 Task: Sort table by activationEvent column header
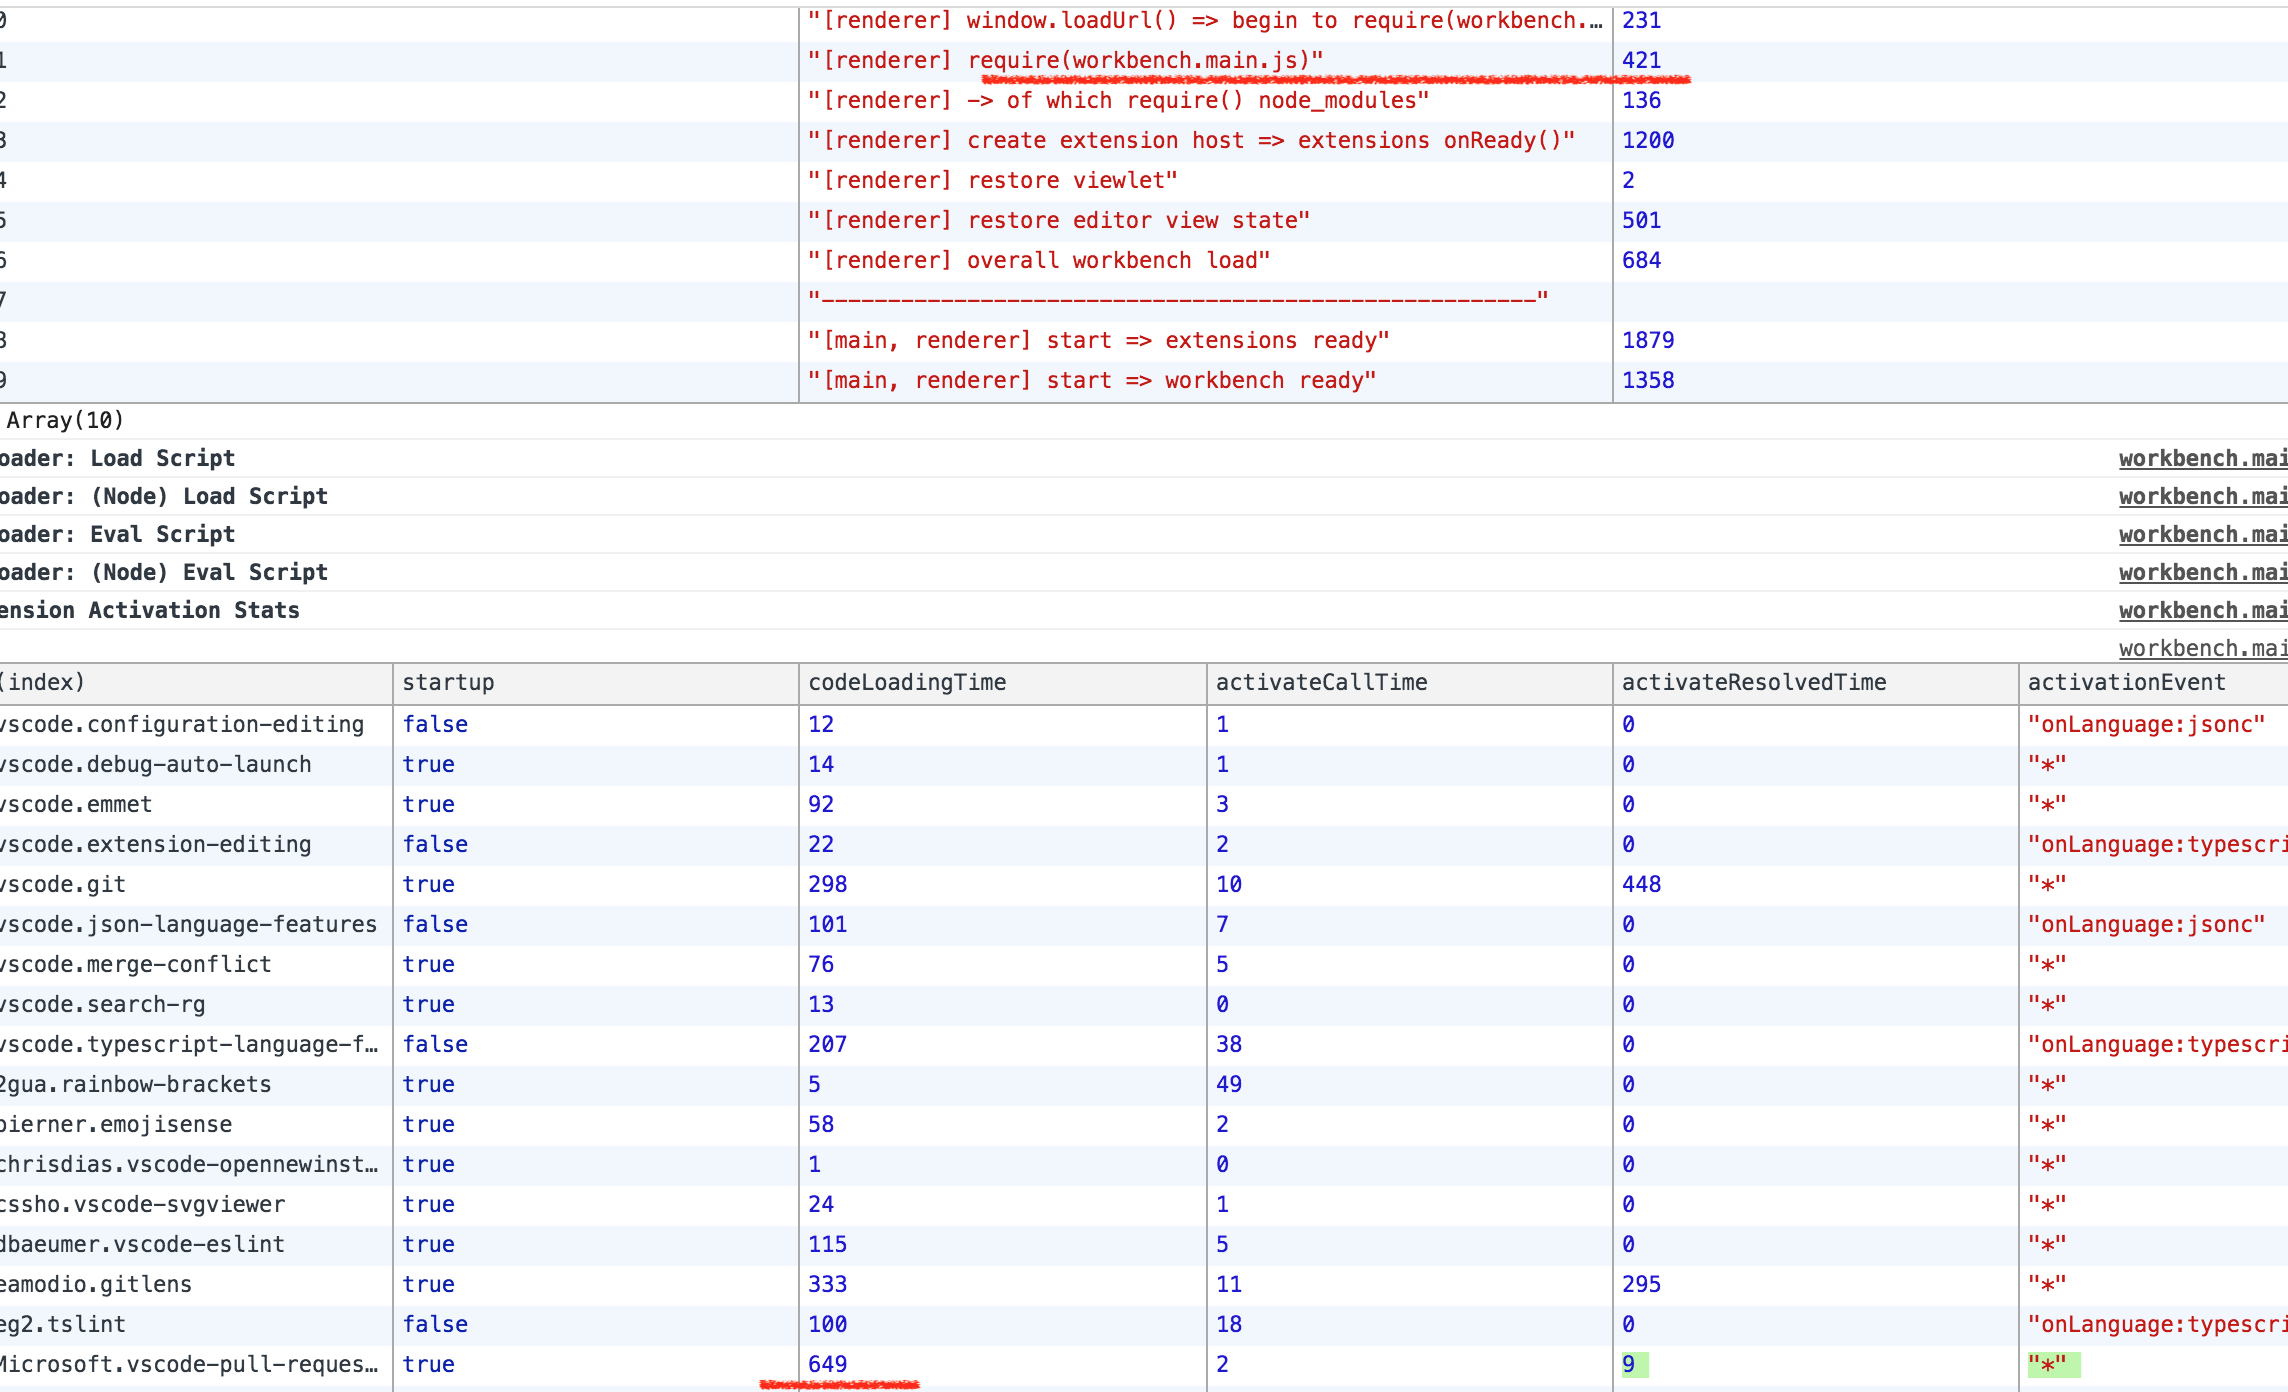(2126, 683)
